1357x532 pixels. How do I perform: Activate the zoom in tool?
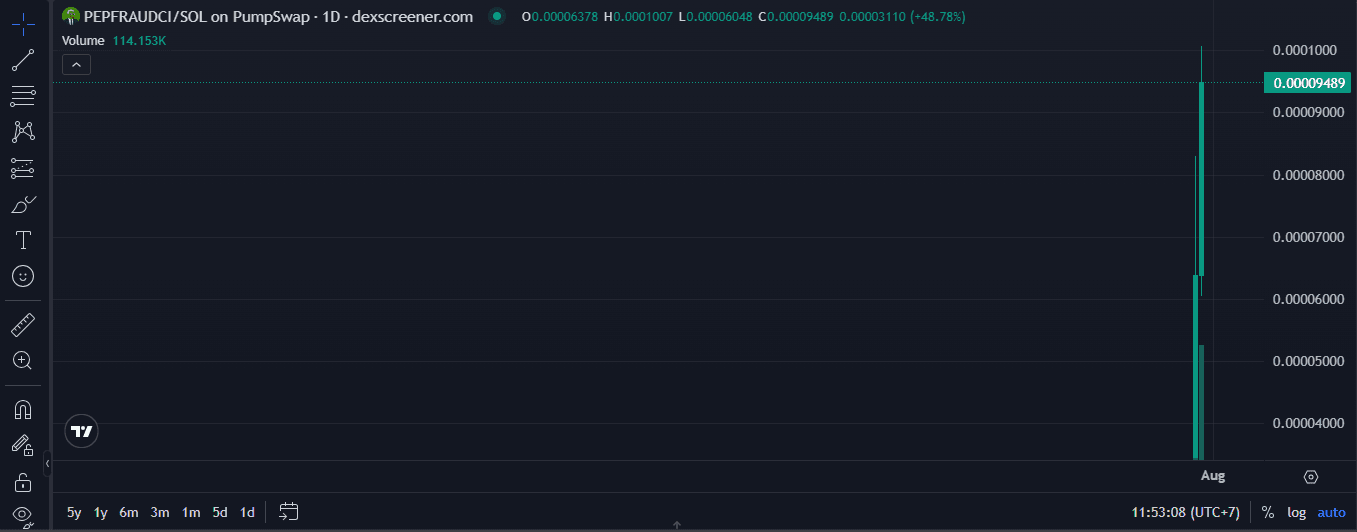click(x=23, y=360)
